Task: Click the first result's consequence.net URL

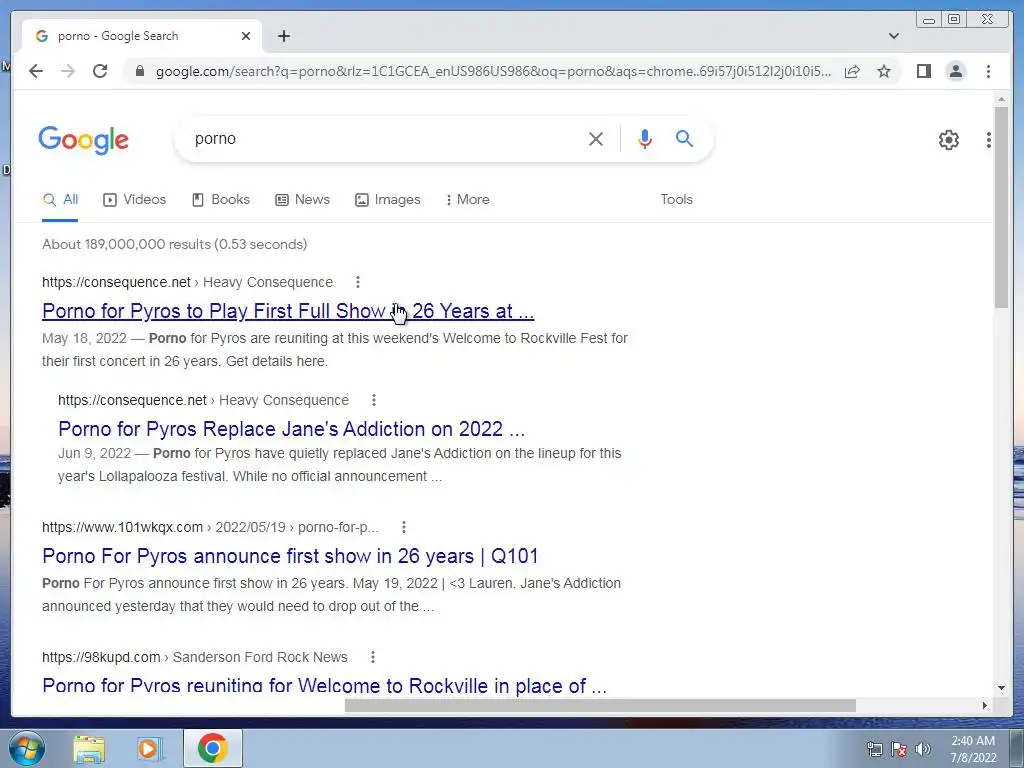Action: [116, 282]
